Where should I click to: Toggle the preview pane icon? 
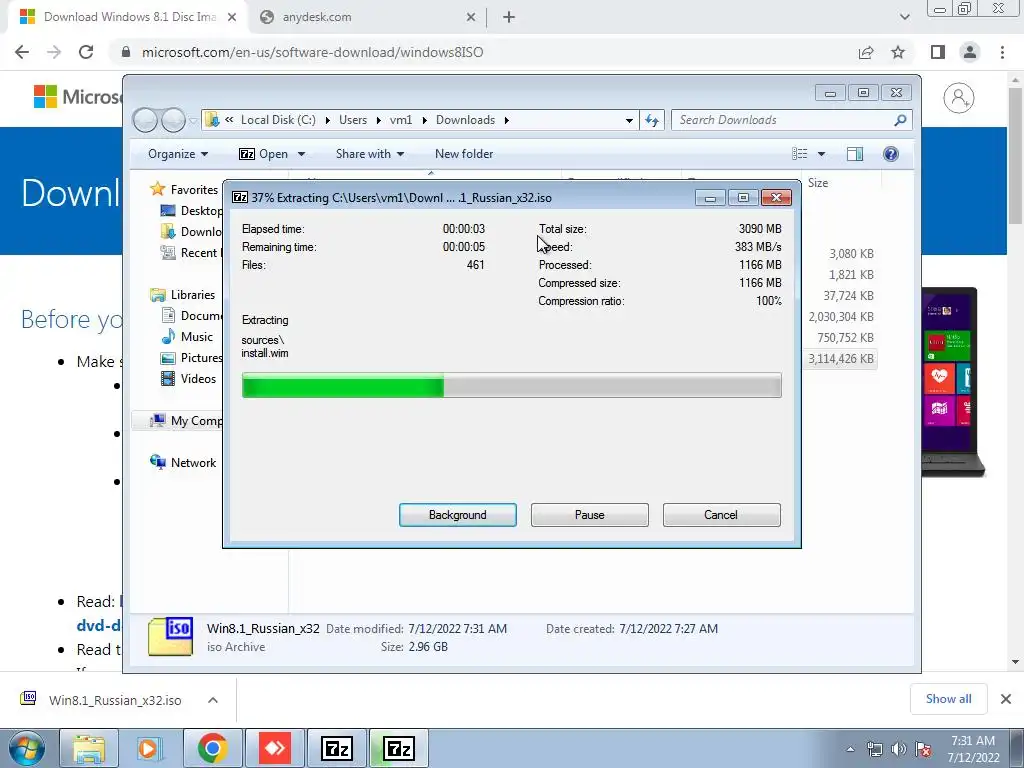[854, 154]
